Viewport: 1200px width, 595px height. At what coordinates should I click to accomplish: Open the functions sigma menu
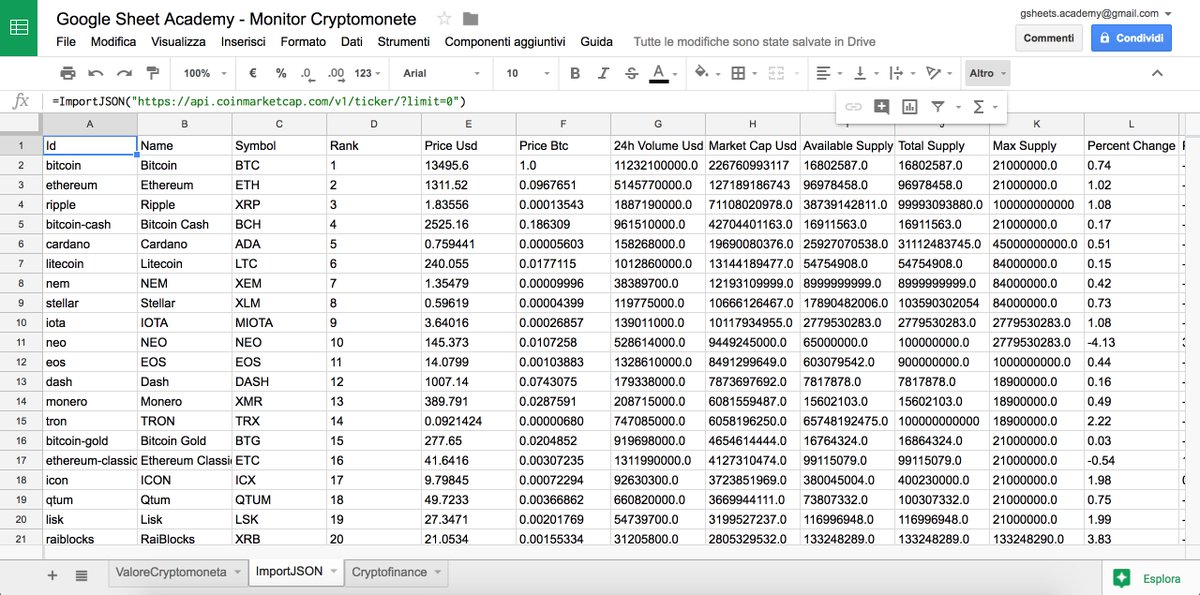pyautogui.click(x=983, y=106)
